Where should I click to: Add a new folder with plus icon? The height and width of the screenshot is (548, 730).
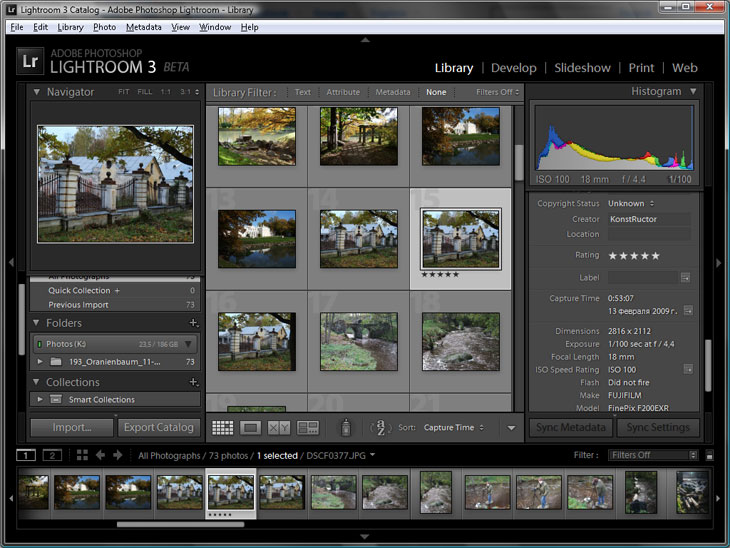tap(194, 323)
